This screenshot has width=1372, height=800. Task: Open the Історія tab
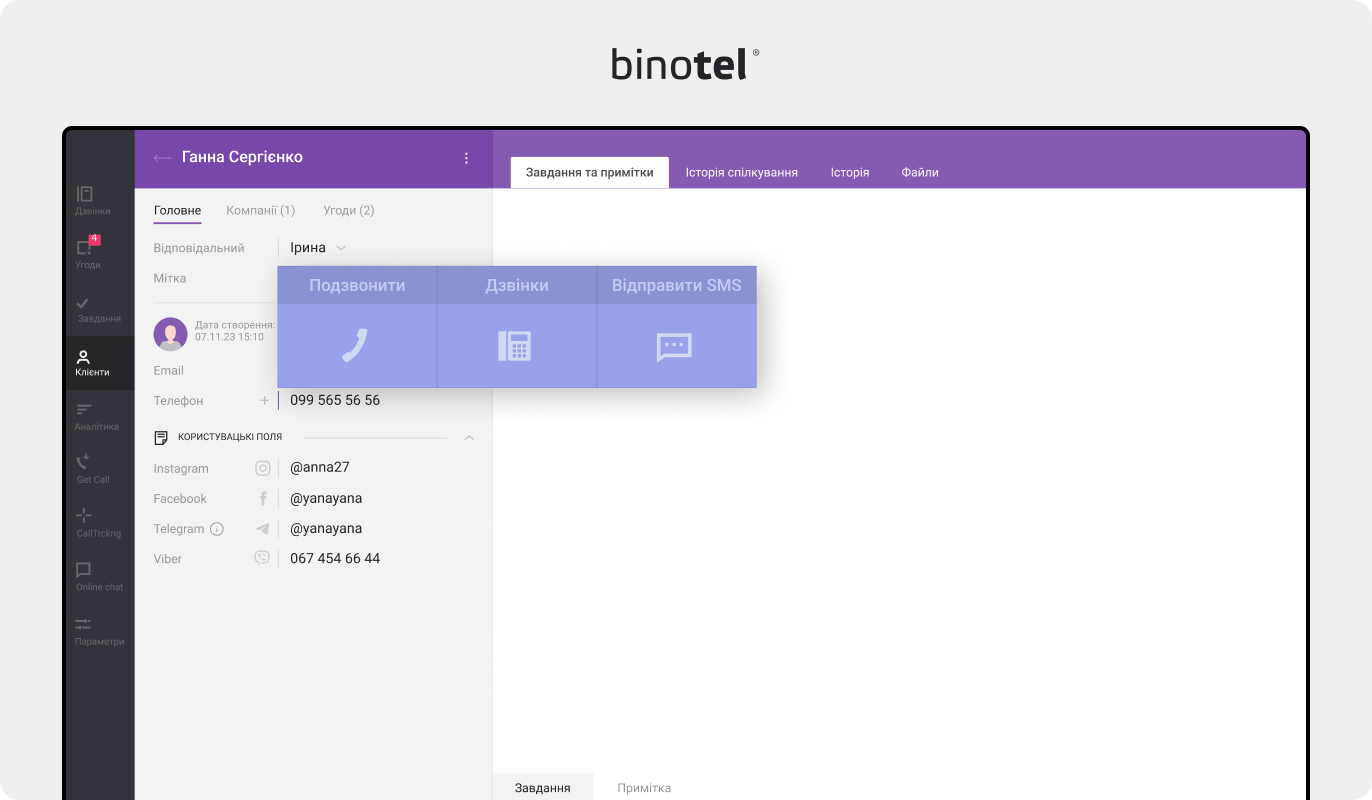pyautogui.click(x=850, y=172)
